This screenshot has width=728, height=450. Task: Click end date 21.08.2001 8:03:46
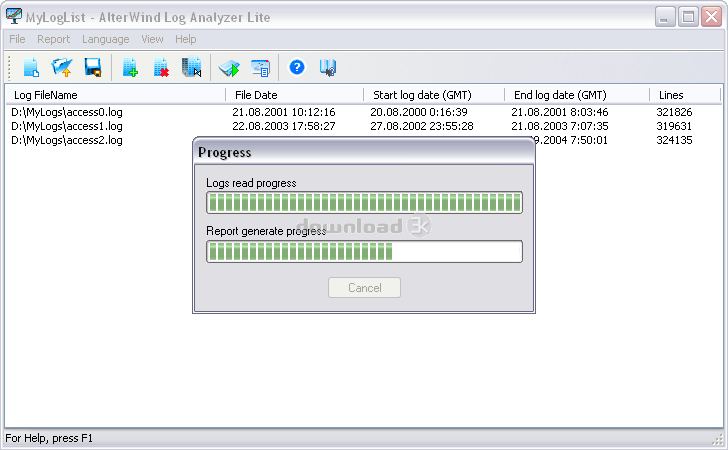coord(559,112)
